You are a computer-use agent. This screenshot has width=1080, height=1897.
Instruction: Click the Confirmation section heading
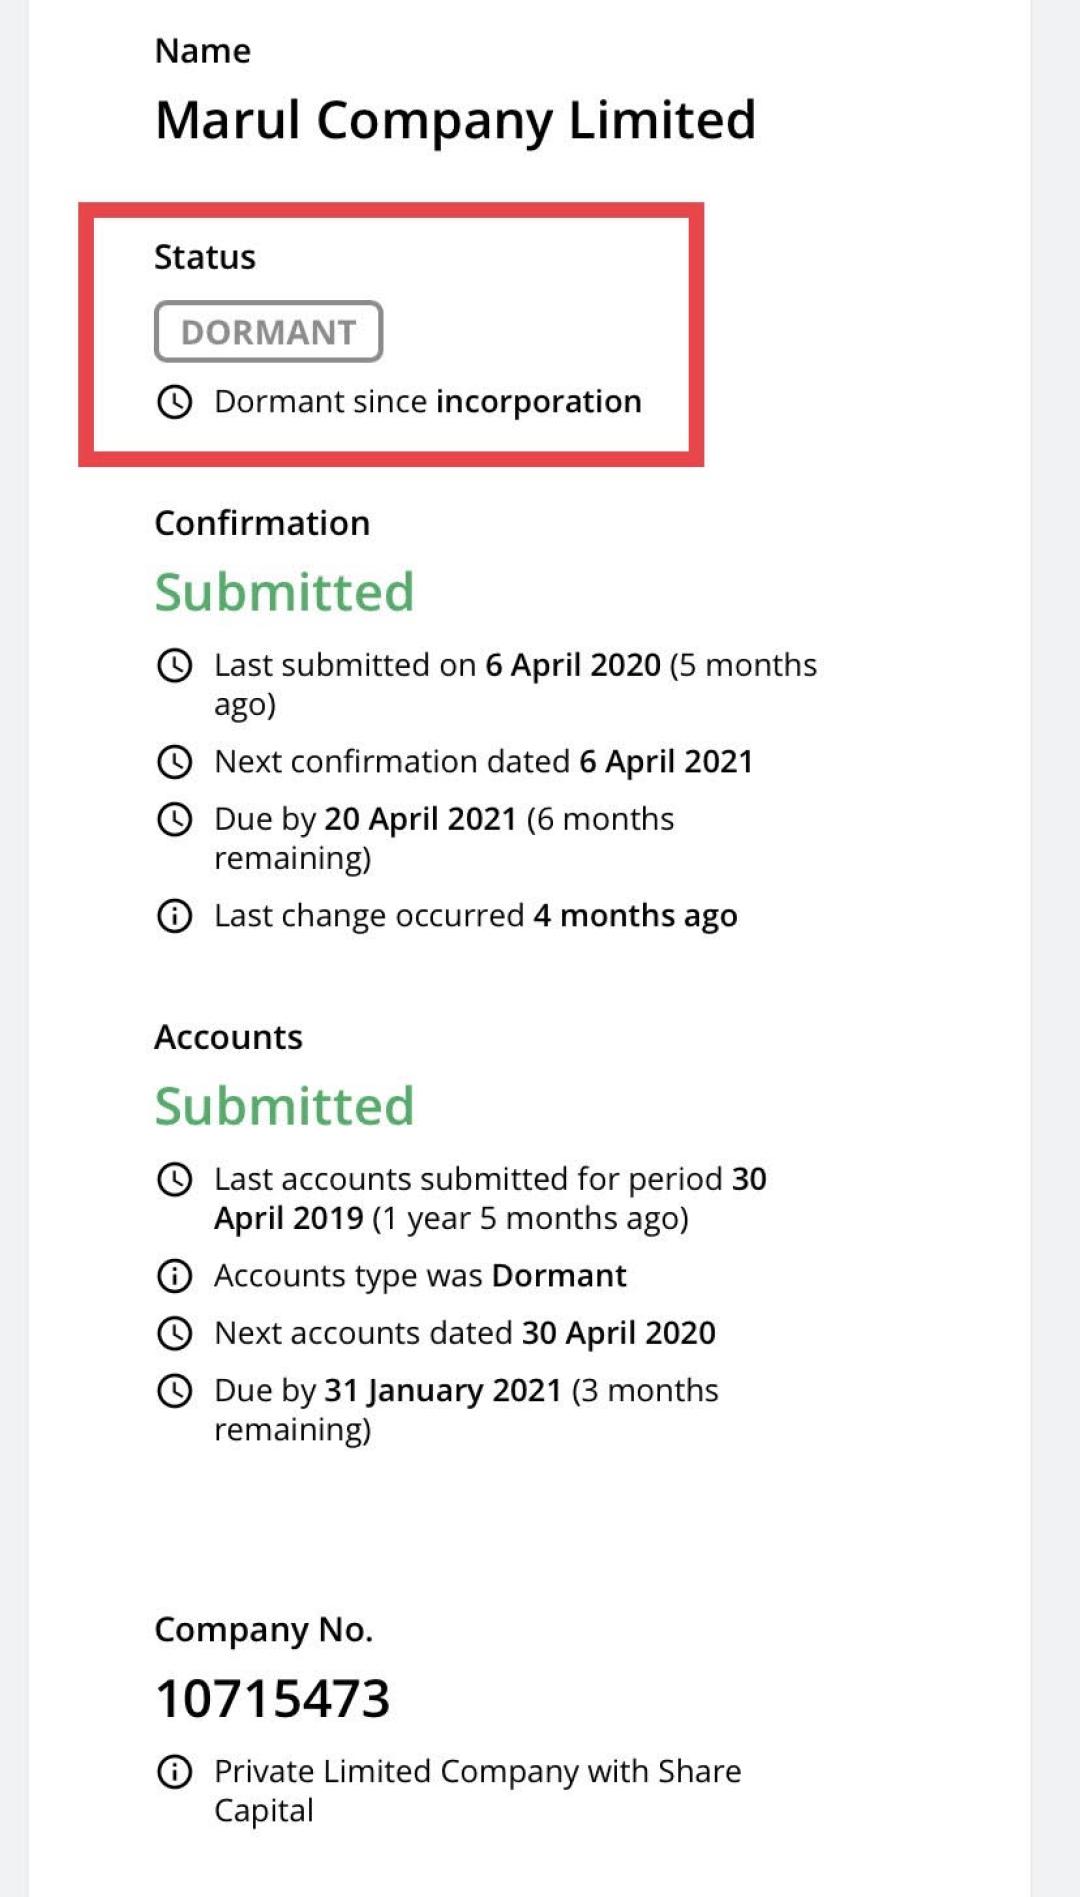coord(262,524)
